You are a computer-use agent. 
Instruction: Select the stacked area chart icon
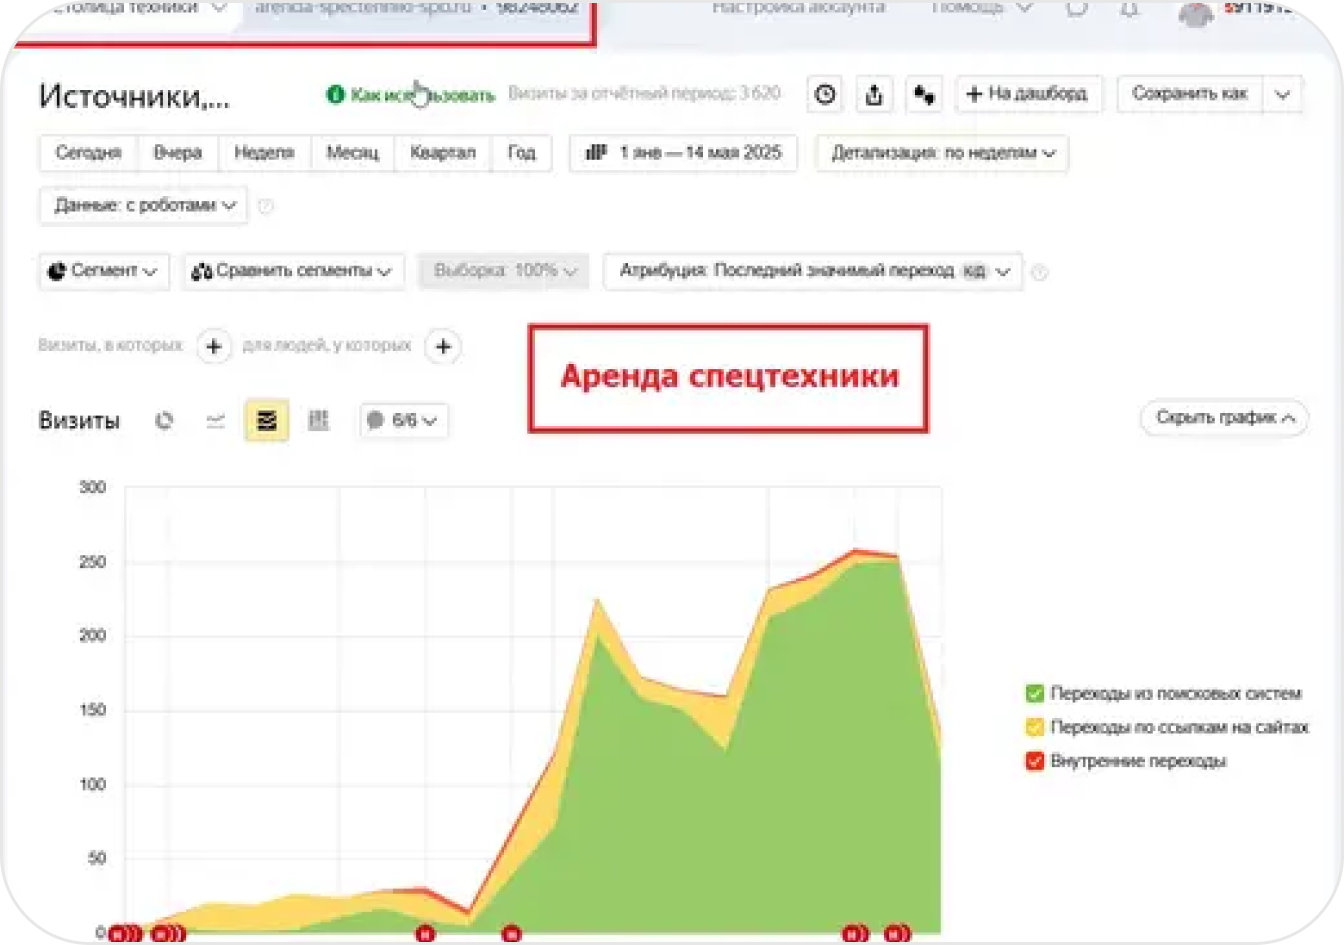click(267, 421)
